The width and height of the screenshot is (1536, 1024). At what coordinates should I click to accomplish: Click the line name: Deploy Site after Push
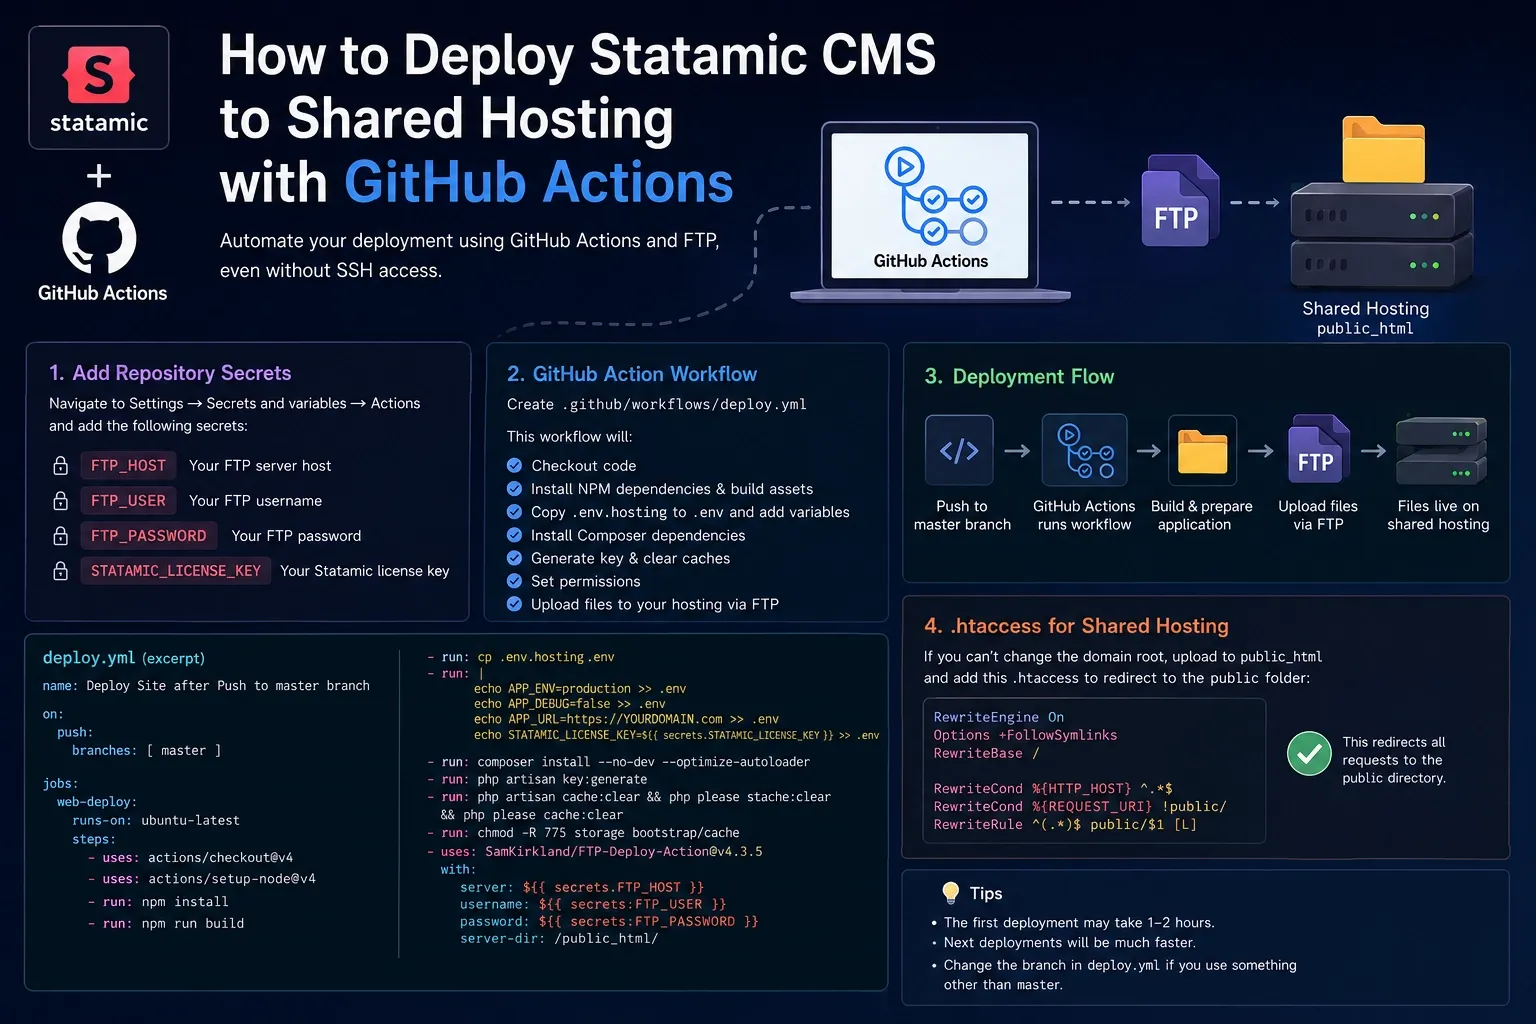click(x=206, y=686)
